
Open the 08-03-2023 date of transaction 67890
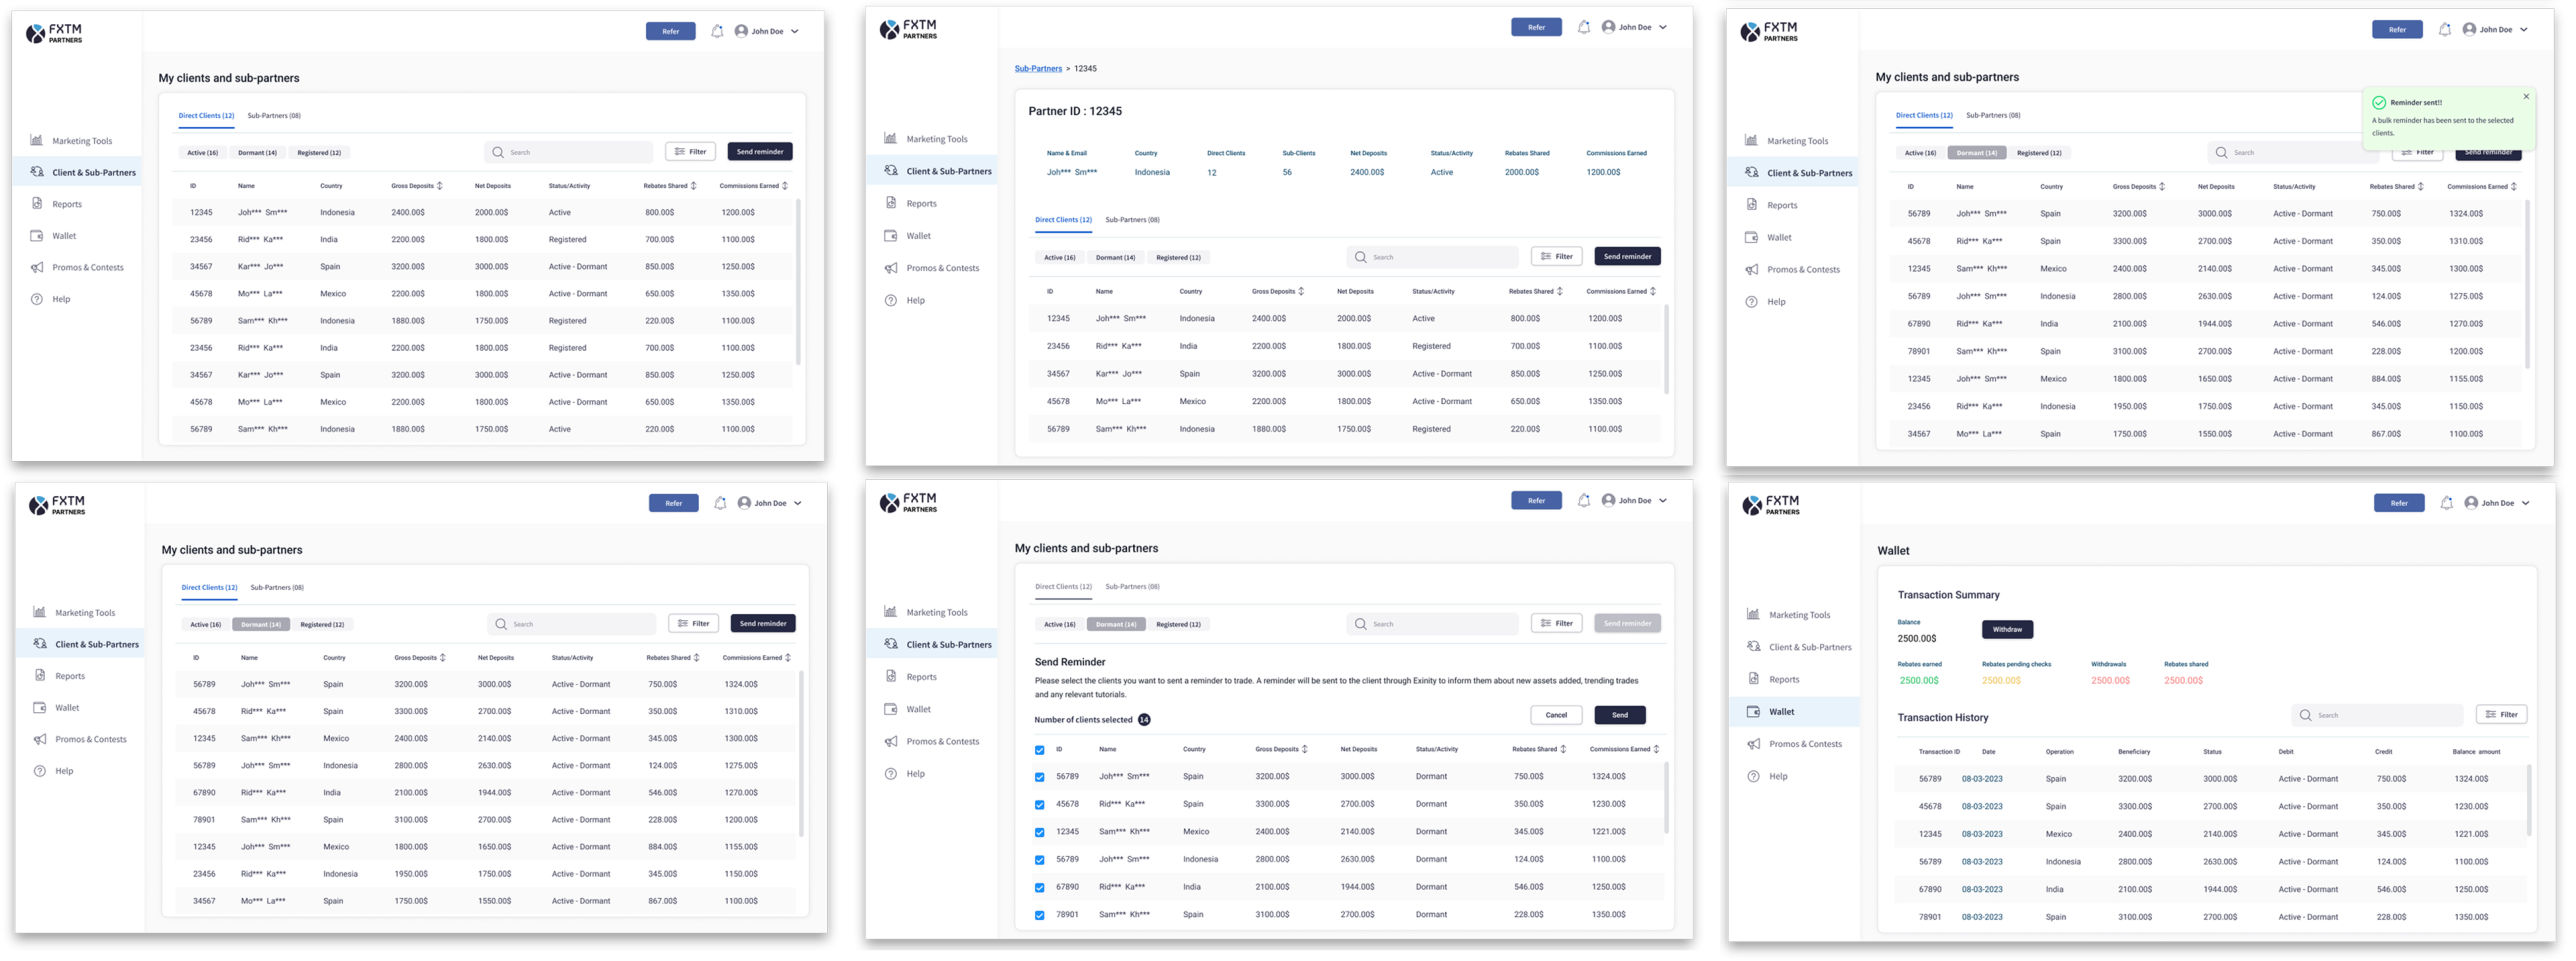click(x=1981, y=889)
